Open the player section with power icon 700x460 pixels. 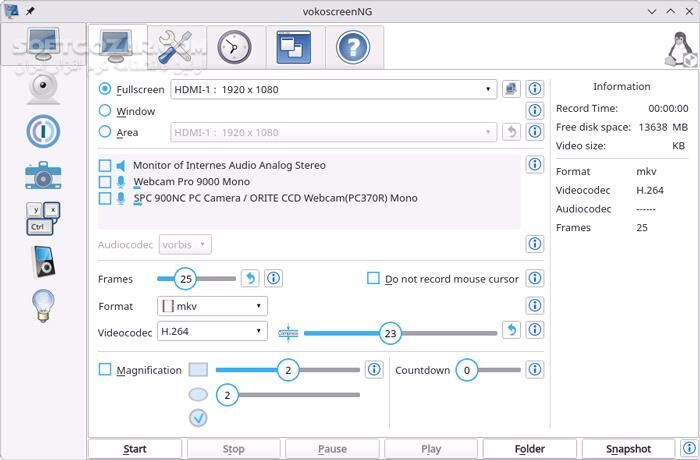(43, 131)
